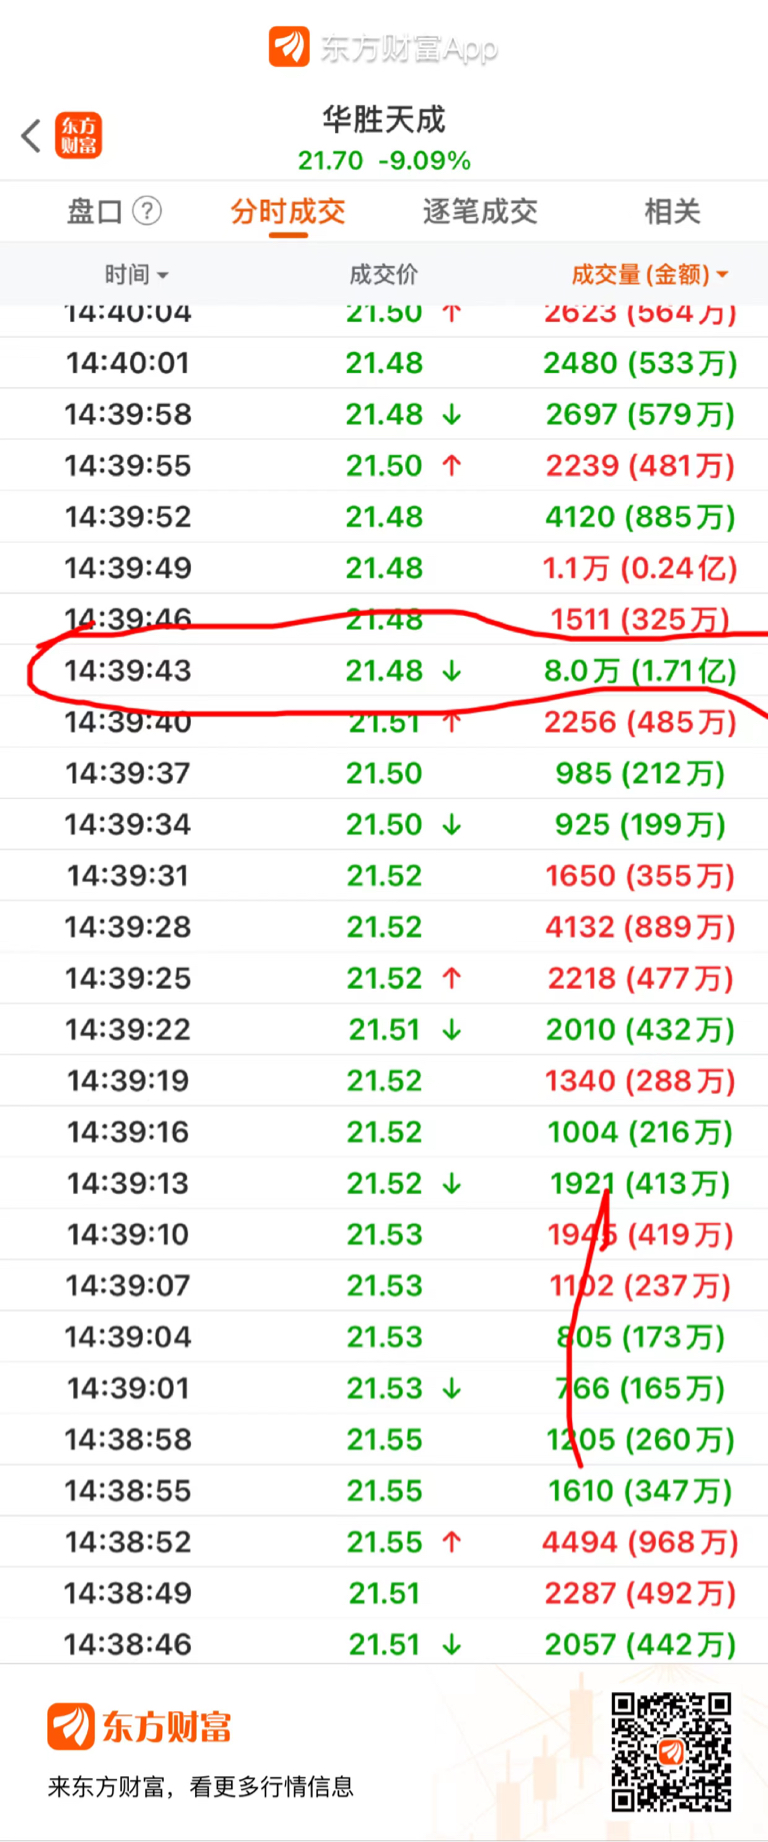The height and width of the screenshot is (1842, 768).
Task: Tap the down arrow in the 14:39:34 row
Action: 452,824
